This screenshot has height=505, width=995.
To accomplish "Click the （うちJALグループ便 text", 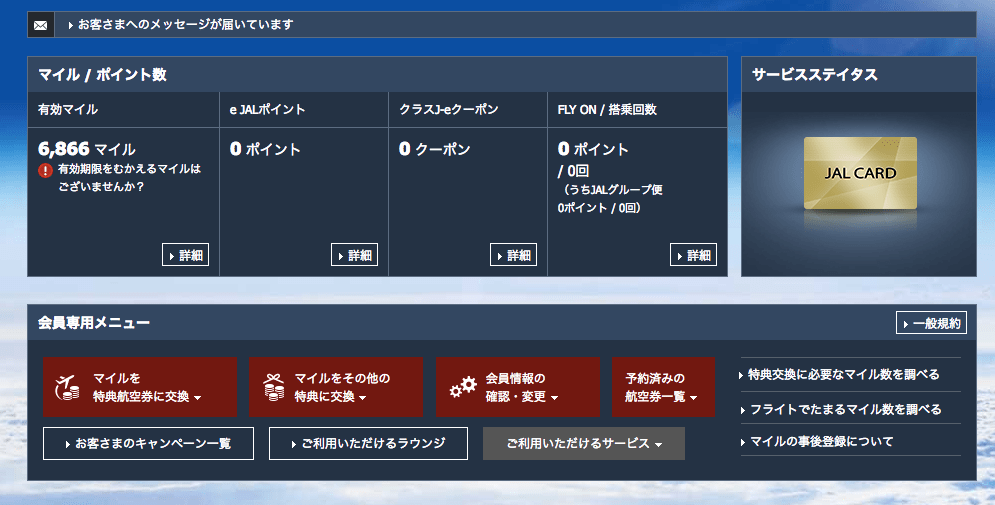I will (612, 190).
